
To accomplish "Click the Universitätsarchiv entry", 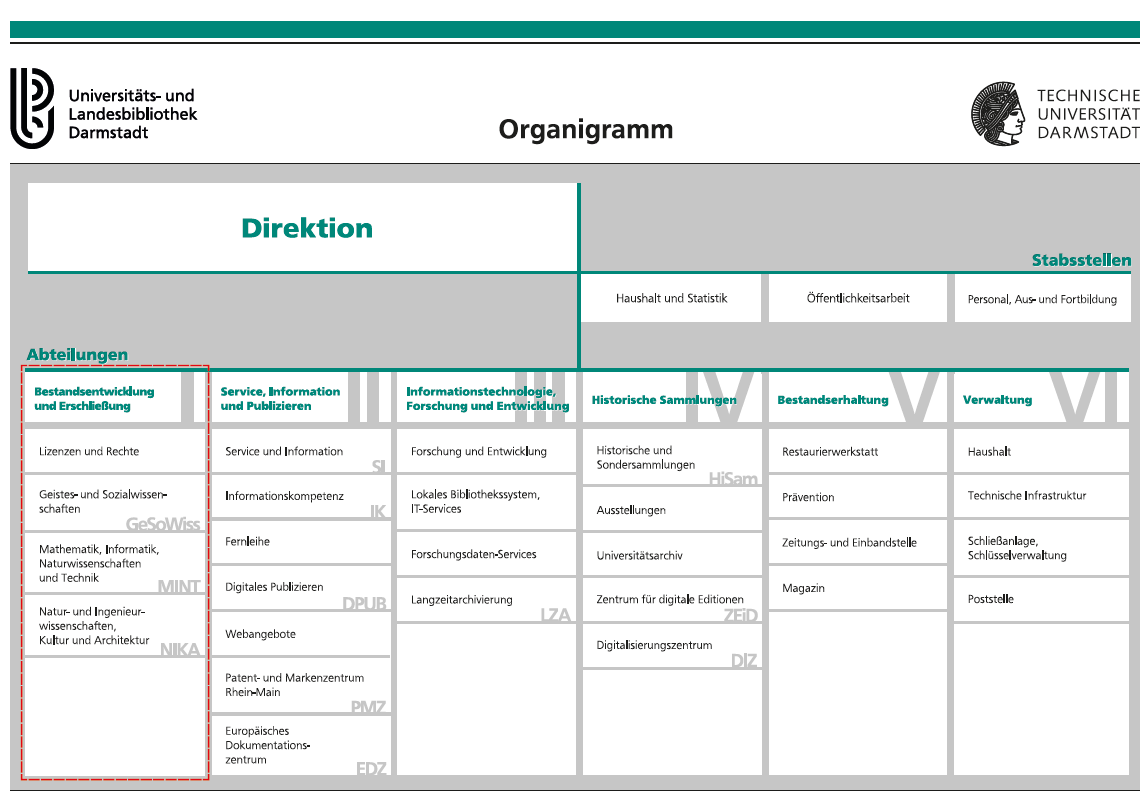I will 672,556.
